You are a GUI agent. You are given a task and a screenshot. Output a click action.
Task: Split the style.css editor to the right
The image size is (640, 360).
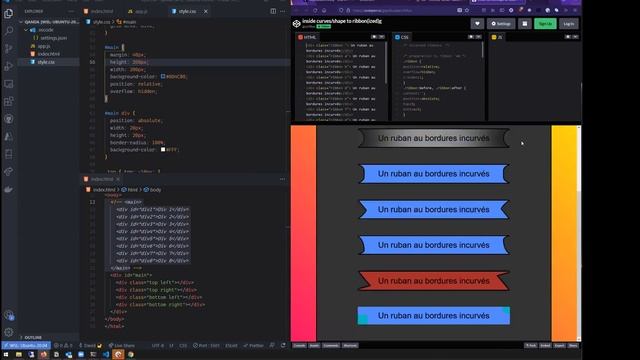273,11
